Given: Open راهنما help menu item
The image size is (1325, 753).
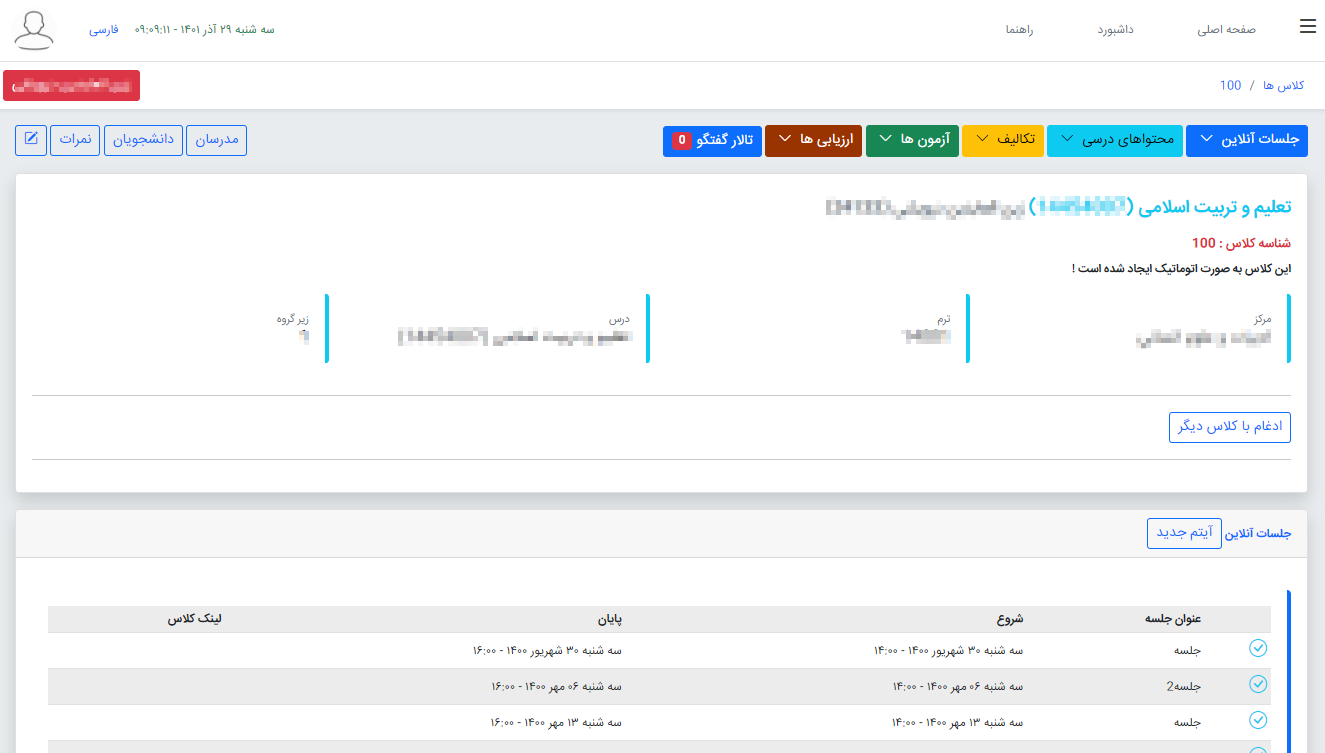Looking at the screenshot, I should 1019,30.
